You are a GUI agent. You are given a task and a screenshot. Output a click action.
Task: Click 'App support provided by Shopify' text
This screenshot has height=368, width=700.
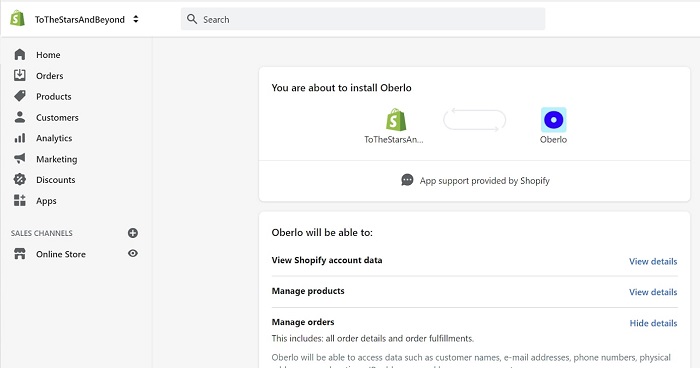pos(484,181)
